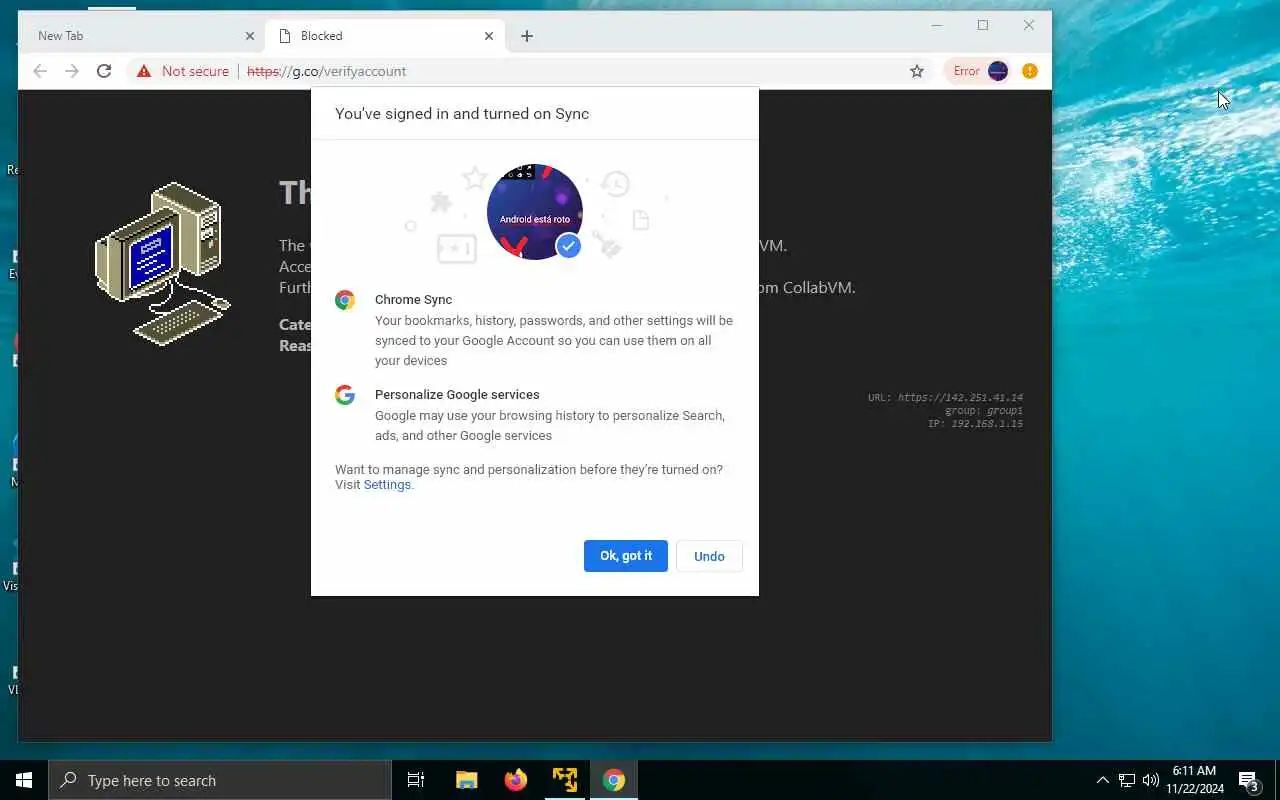1280x800 pixels.
Task: Click the taskbar search box
Action: [220, 780]
